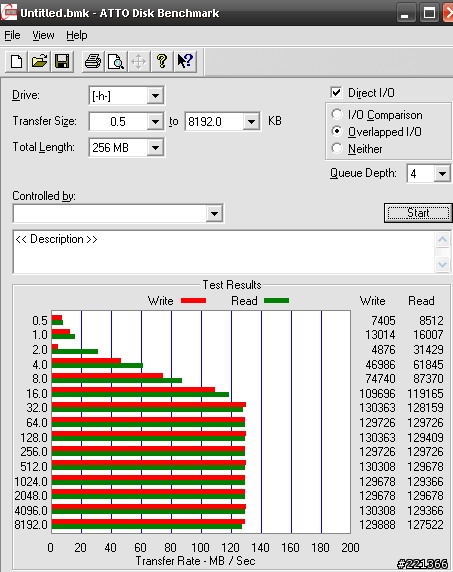Click the Transfer Rate - MB / Sec axis label
The width and height of the screenshot is (453, 572).
pyautogui.click(x=195, y=561)
